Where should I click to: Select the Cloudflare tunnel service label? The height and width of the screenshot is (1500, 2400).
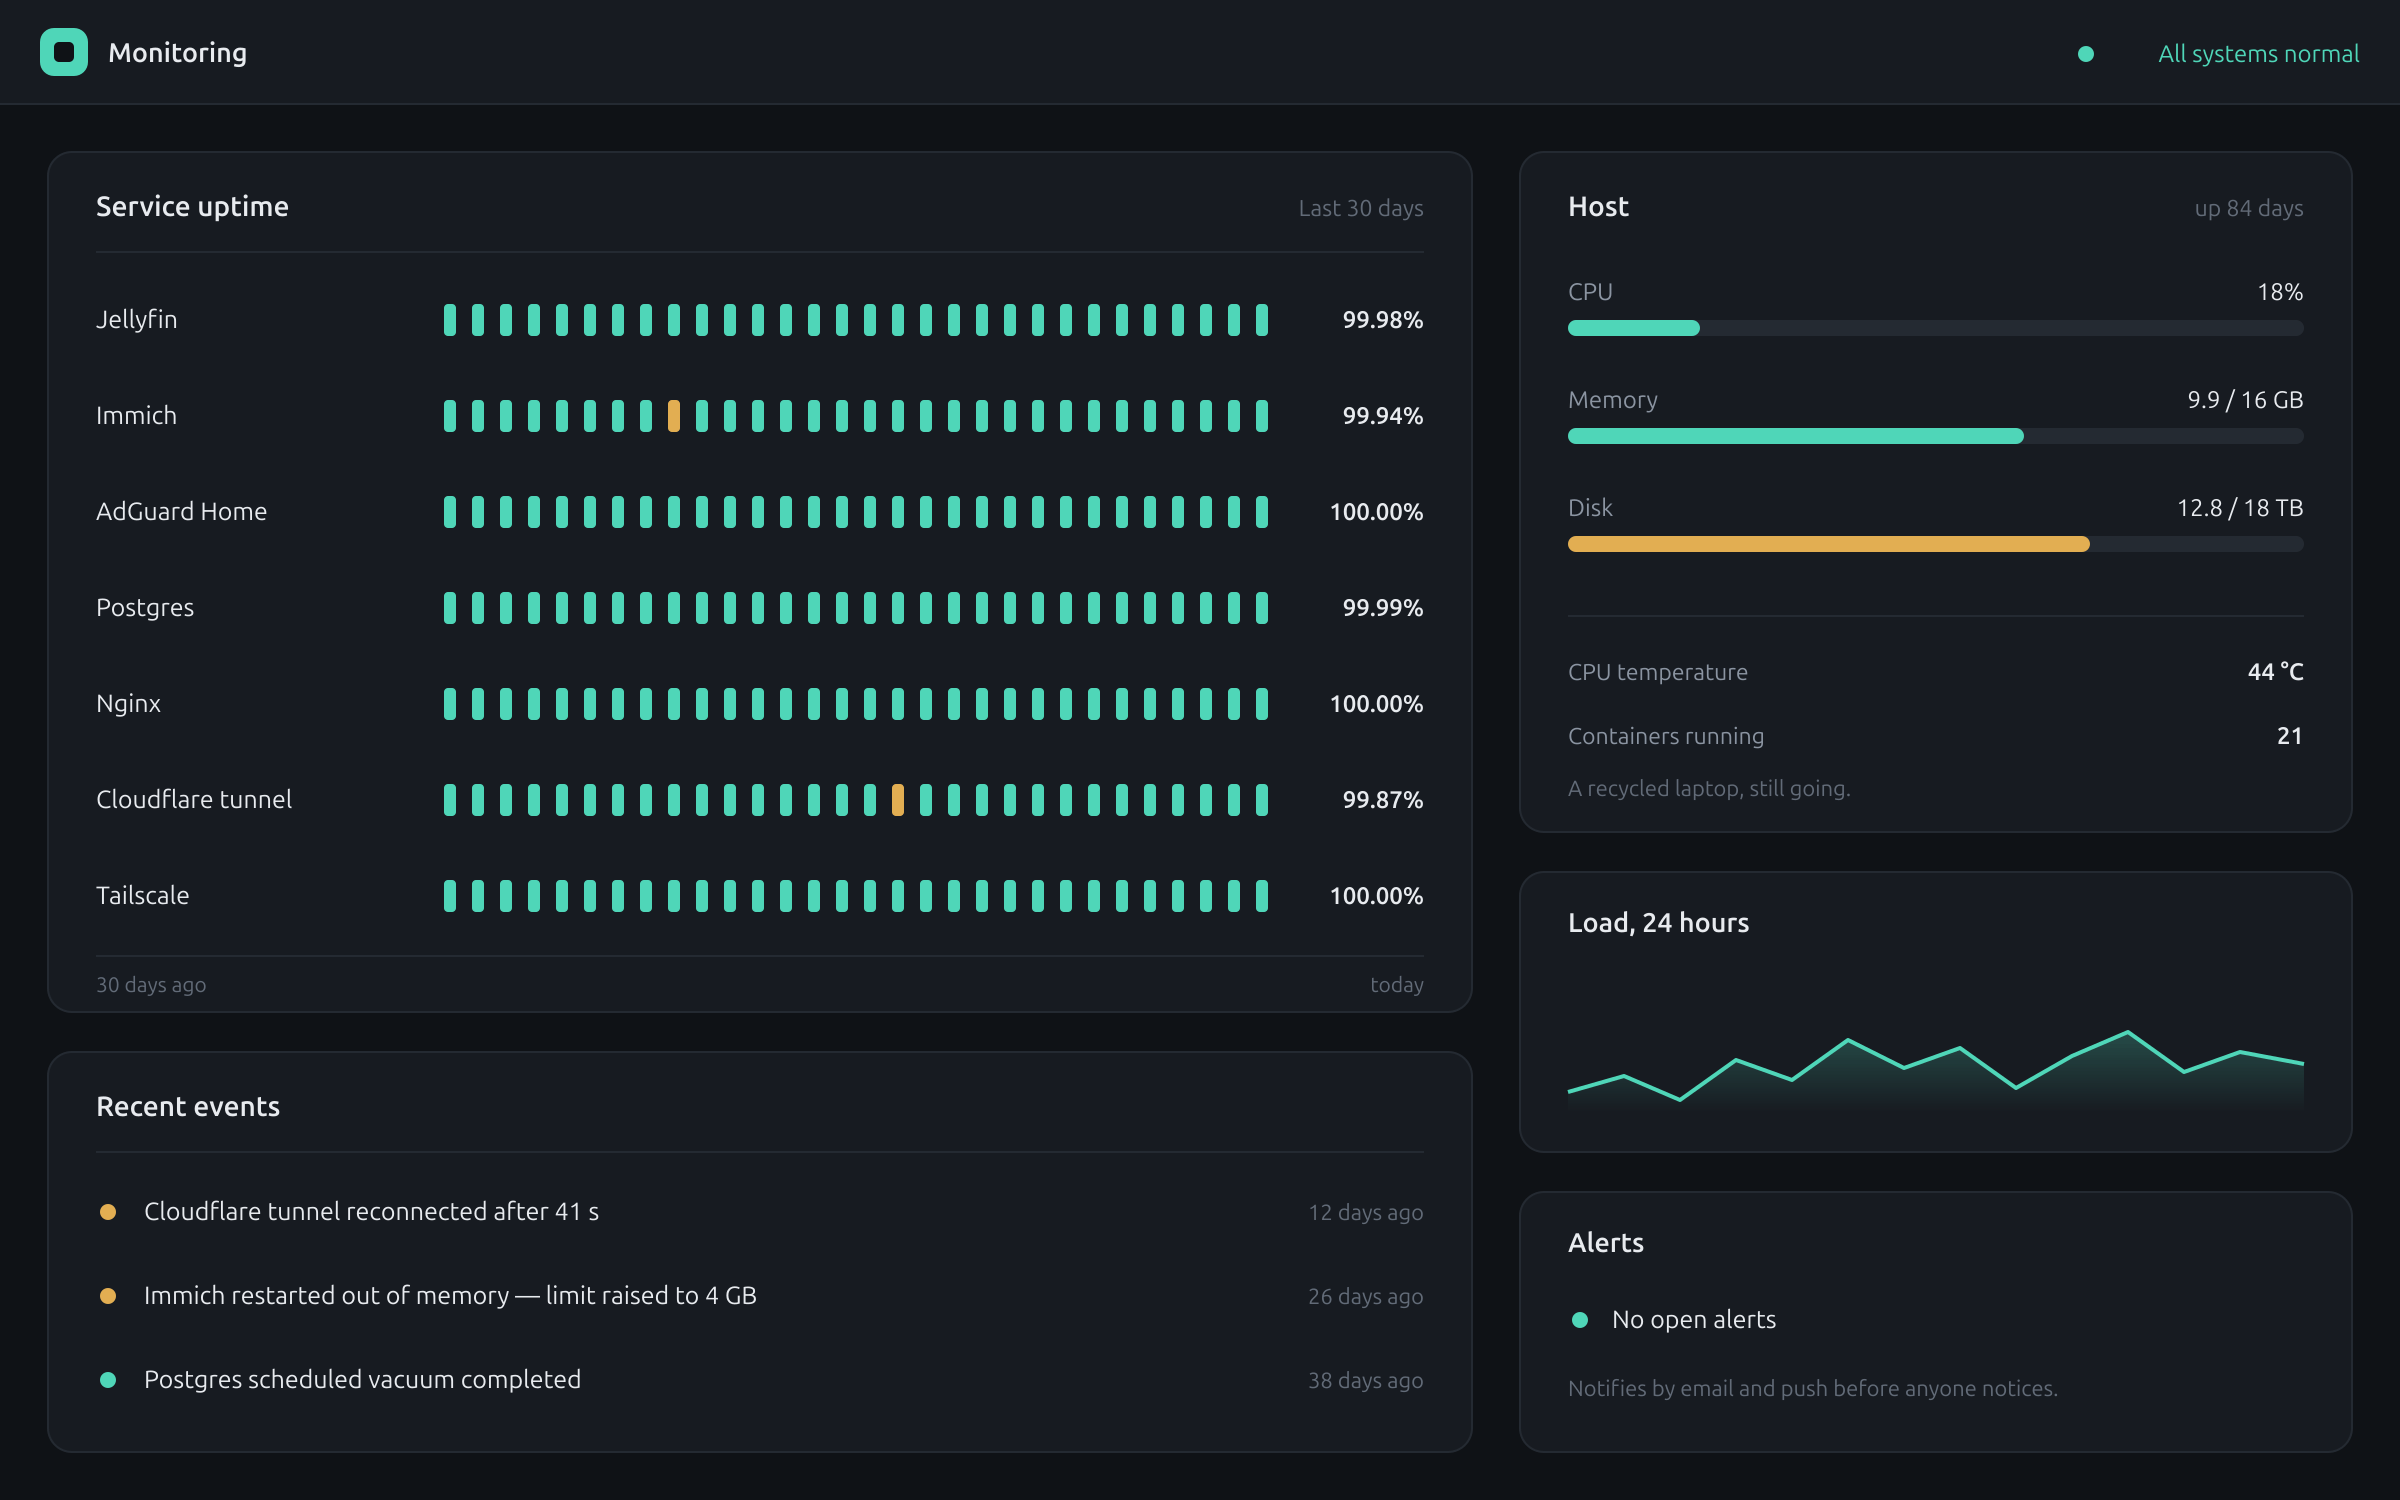click(194, 800)
